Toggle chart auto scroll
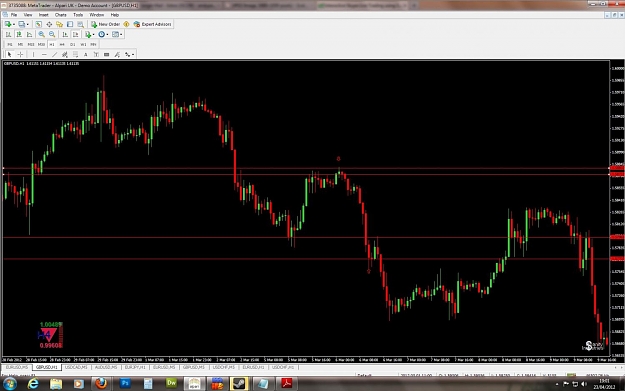This screenshot has width=625, height=391. coord(65,34)
